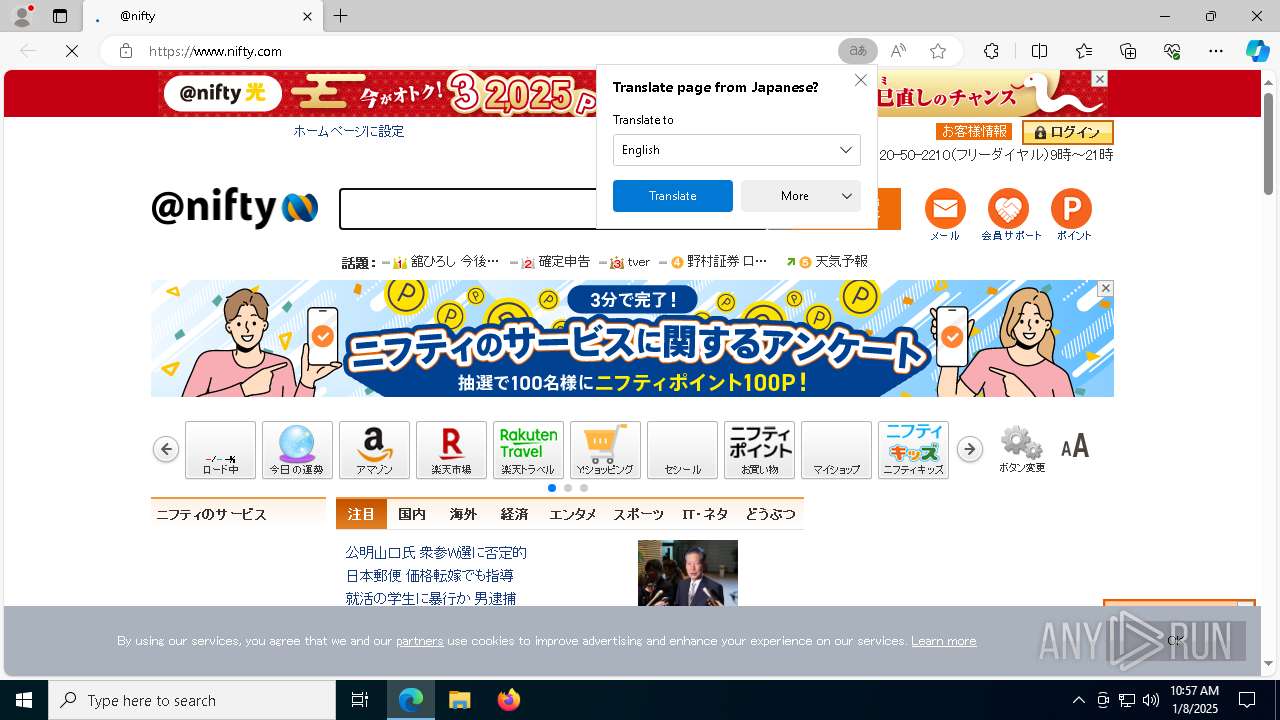Add this page to favorites star
Screen dimensions: 1280x720
[x=938, y=51]
